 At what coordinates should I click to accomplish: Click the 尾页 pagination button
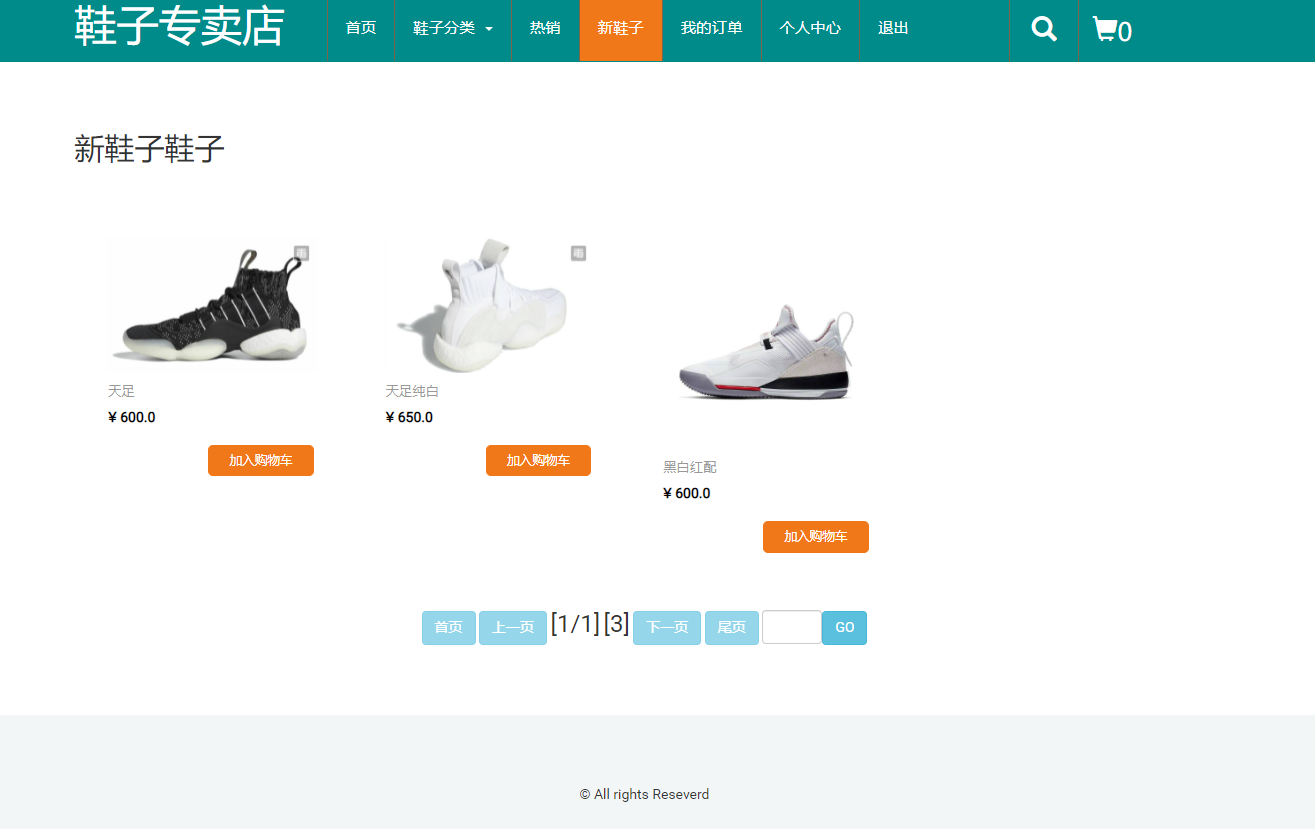pyautogui.click(x=732, y=628)
